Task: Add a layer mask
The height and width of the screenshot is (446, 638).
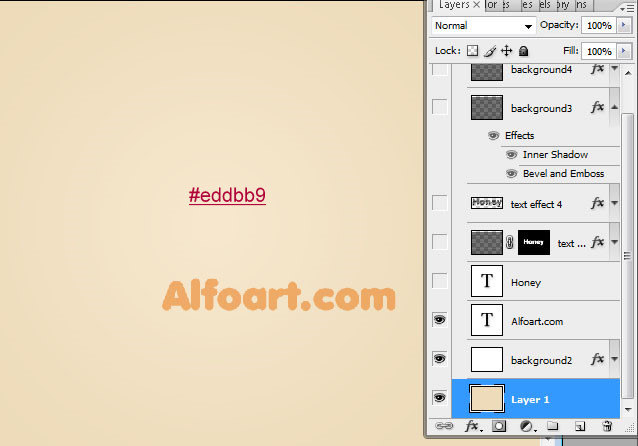Action: point(499,427)
